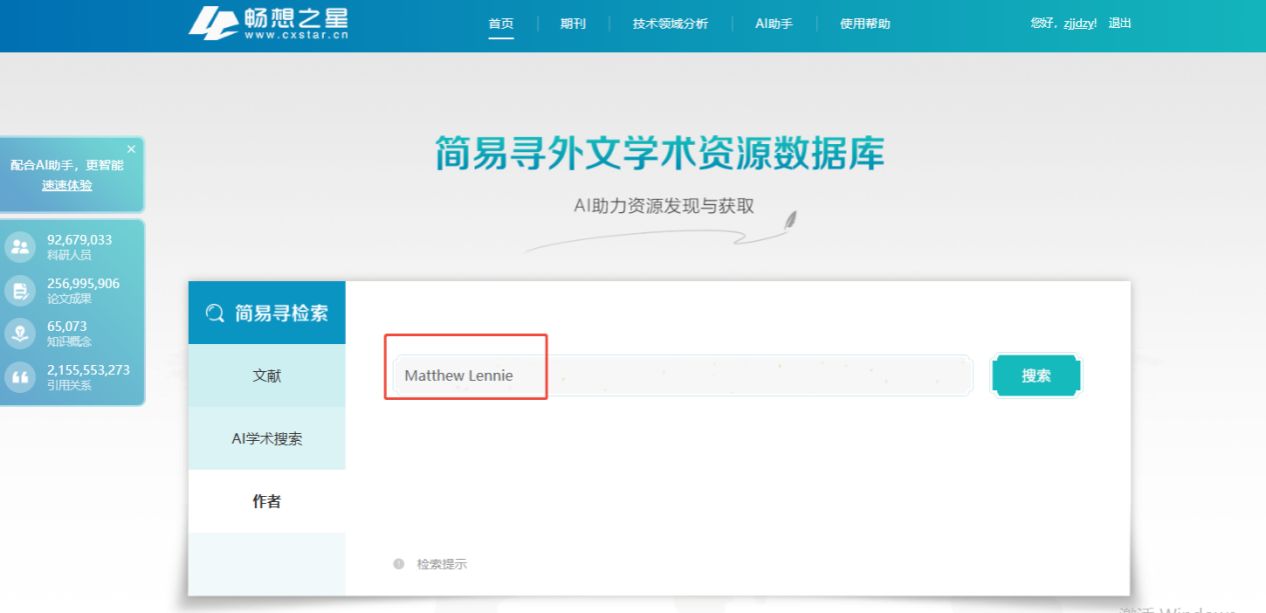1266x613 pixels.
Task: Click the 简易寻检索 magnifier icon
Action: 215,313
